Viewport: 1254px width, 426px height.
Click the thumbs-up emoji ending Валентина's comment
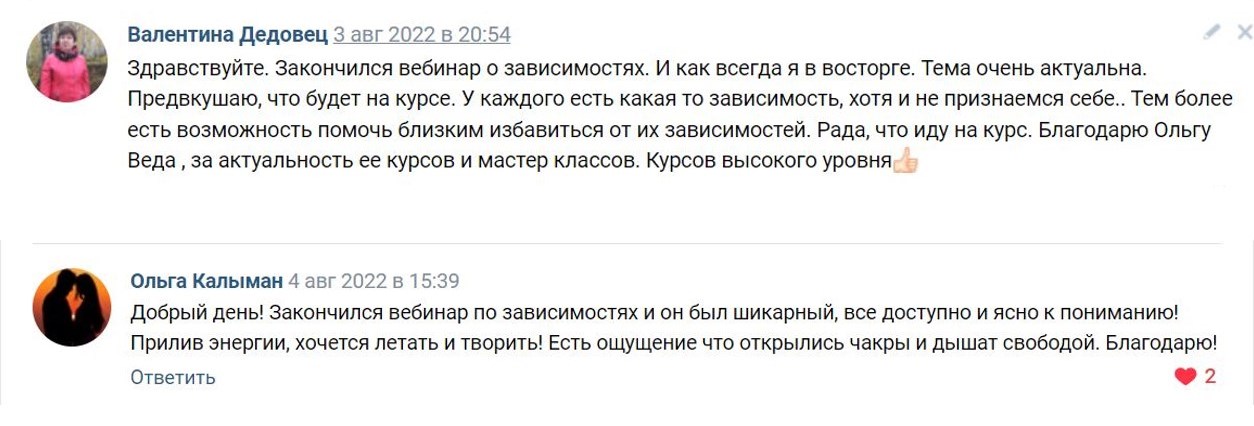[x=905, y=160]
